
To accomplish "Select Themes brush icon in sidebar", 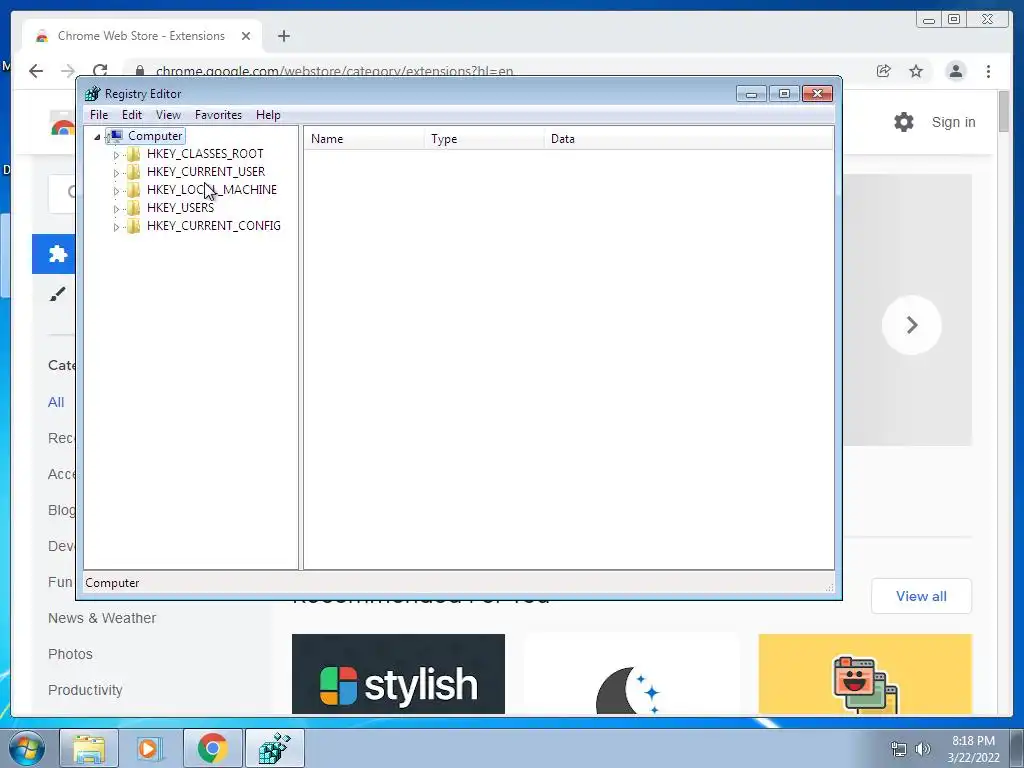I will [x=57, y=294].
